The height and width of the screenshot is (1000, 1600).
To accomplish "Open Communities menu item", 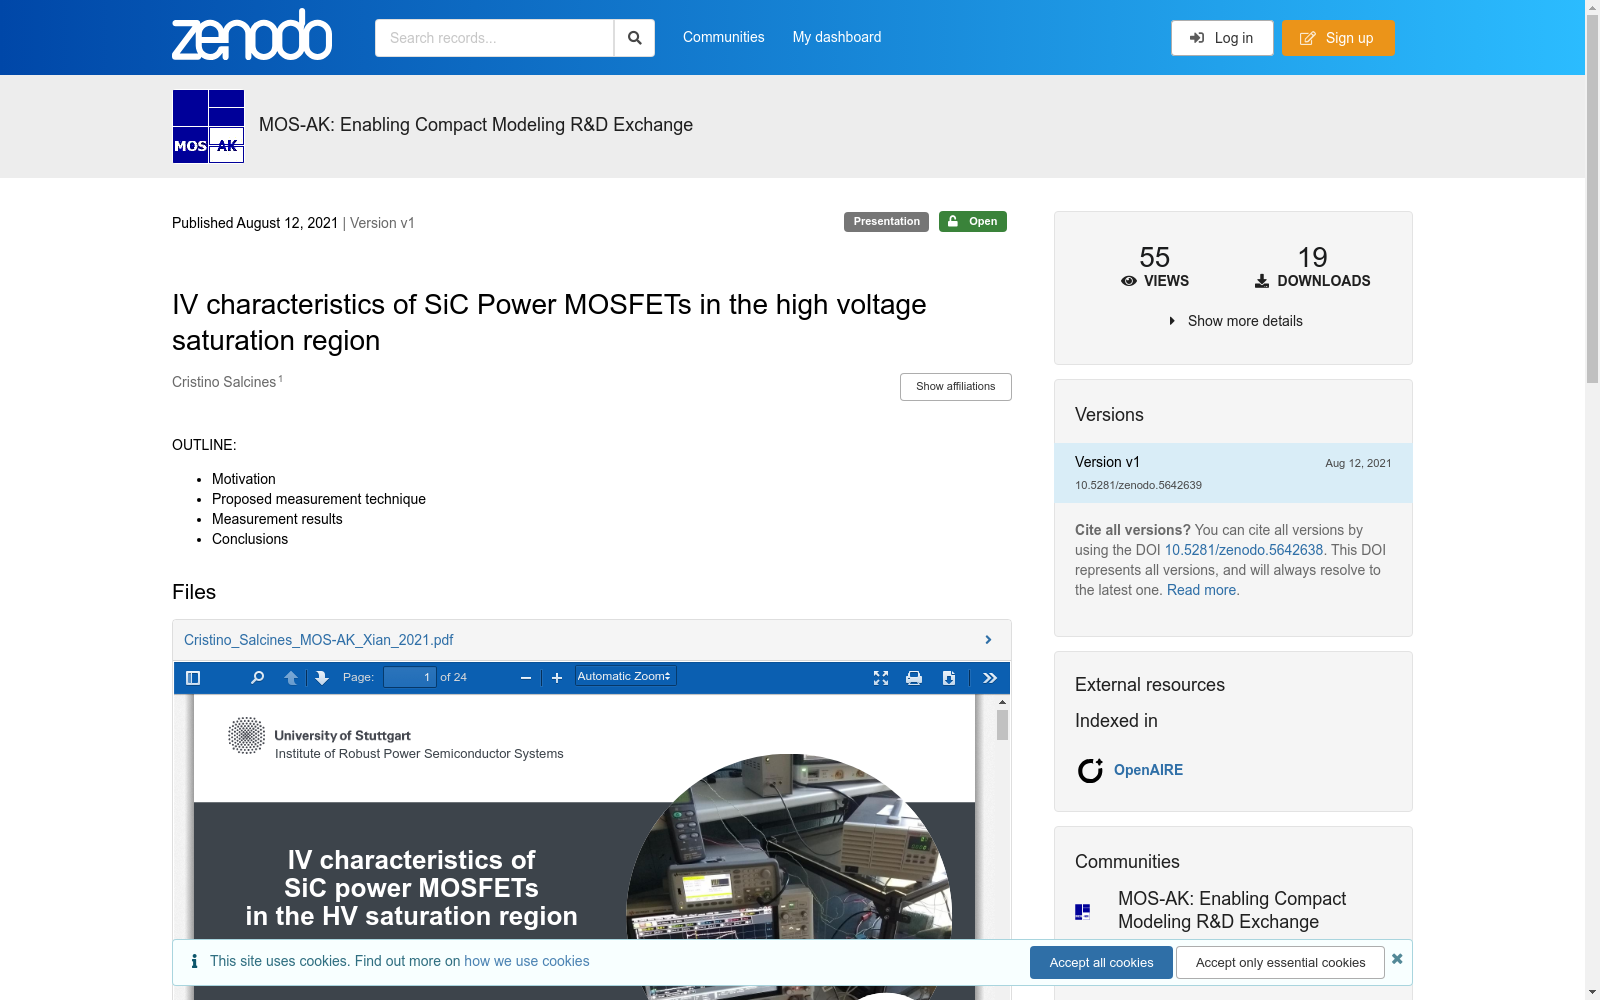I will 724,37.
